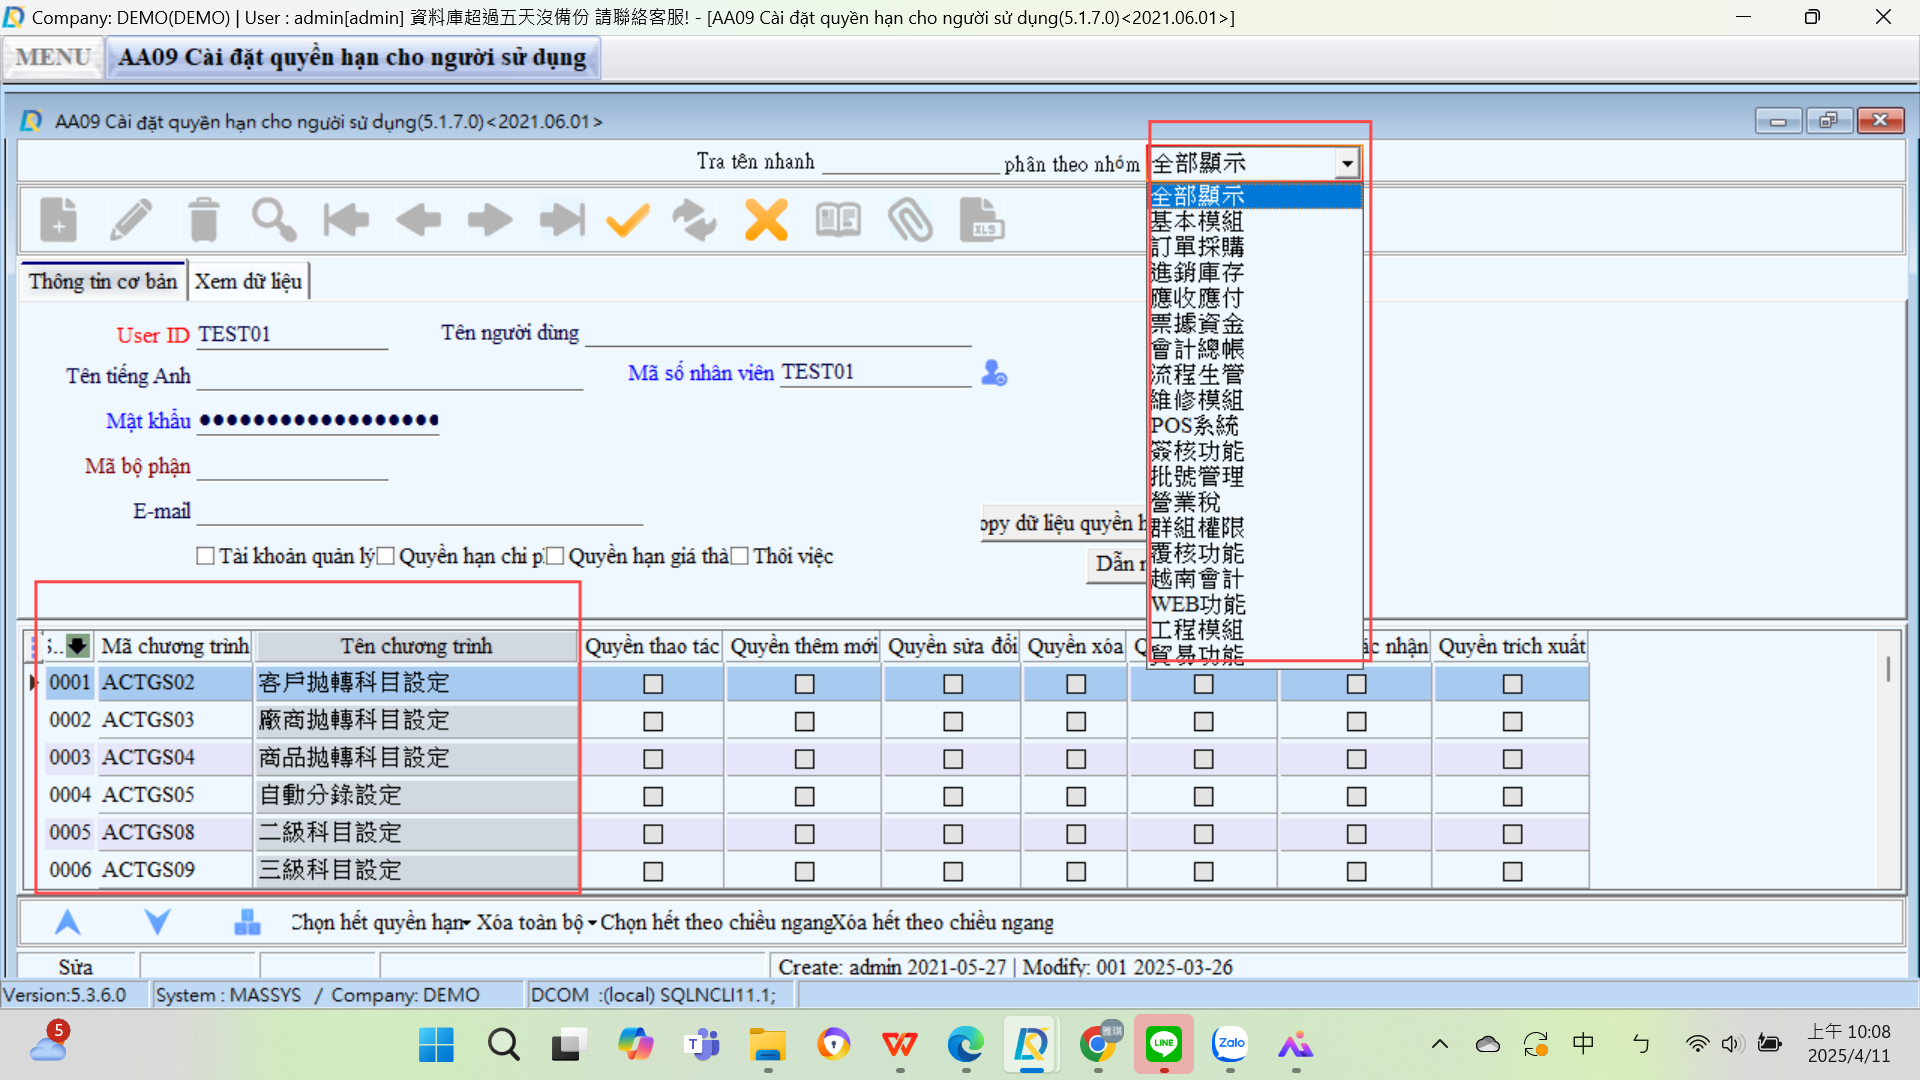Toggle Quyền hạn giá thành checkbox
The image size is (1920, 1080).
coord(556,556)
